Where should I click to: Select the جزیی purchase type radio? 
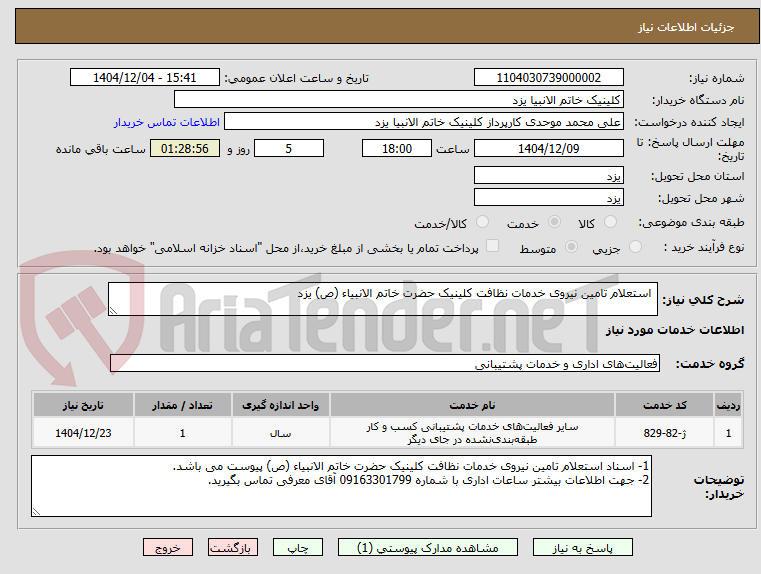(635, 247)
